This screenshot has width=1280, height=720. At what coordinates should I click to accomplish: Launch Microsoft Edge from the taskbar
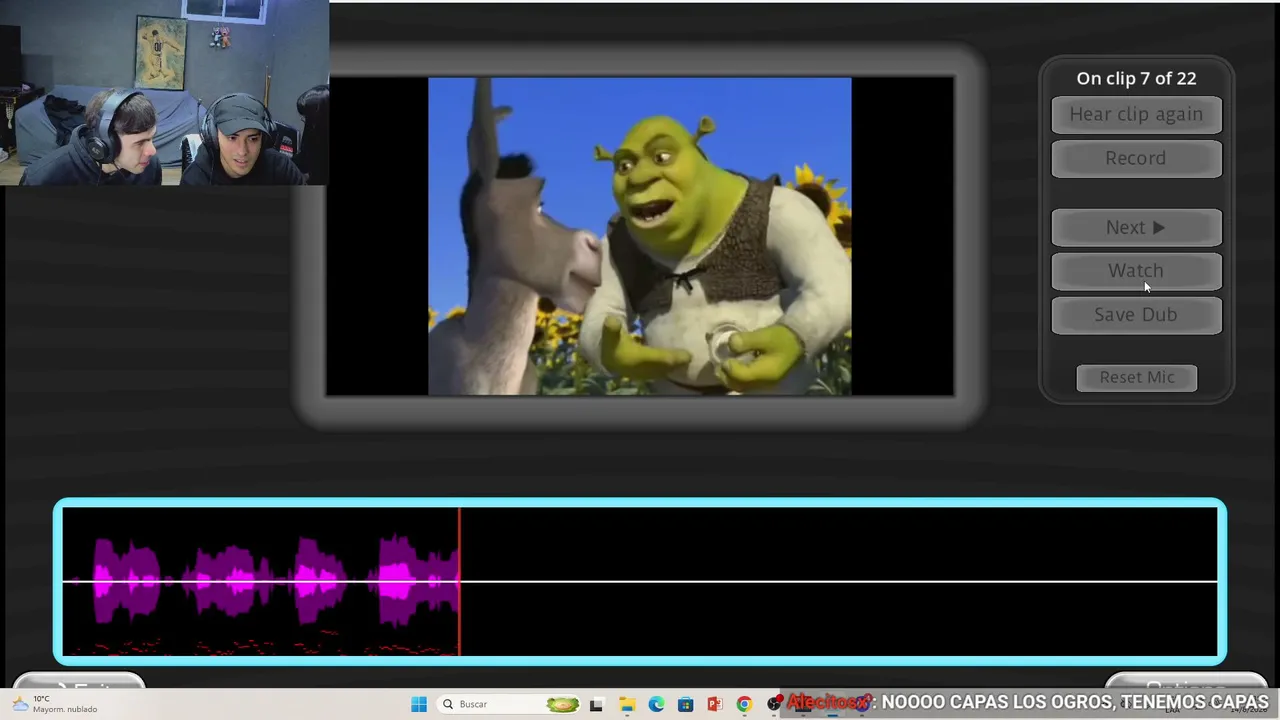(x=656, y=704)
